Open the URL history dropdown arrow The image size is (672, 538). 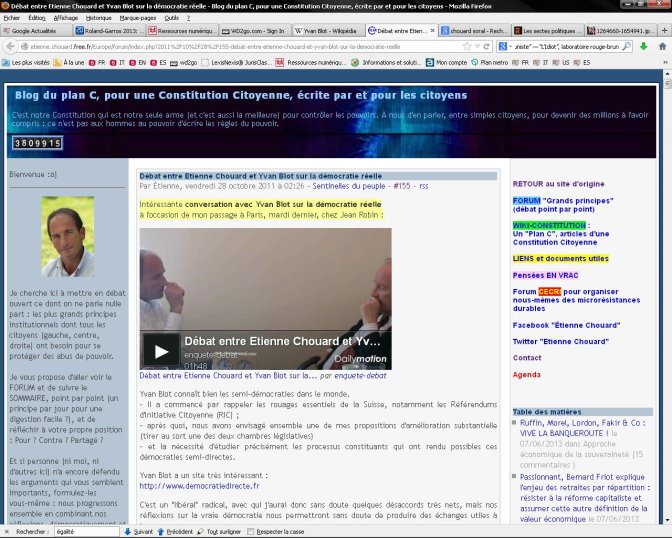477,46
